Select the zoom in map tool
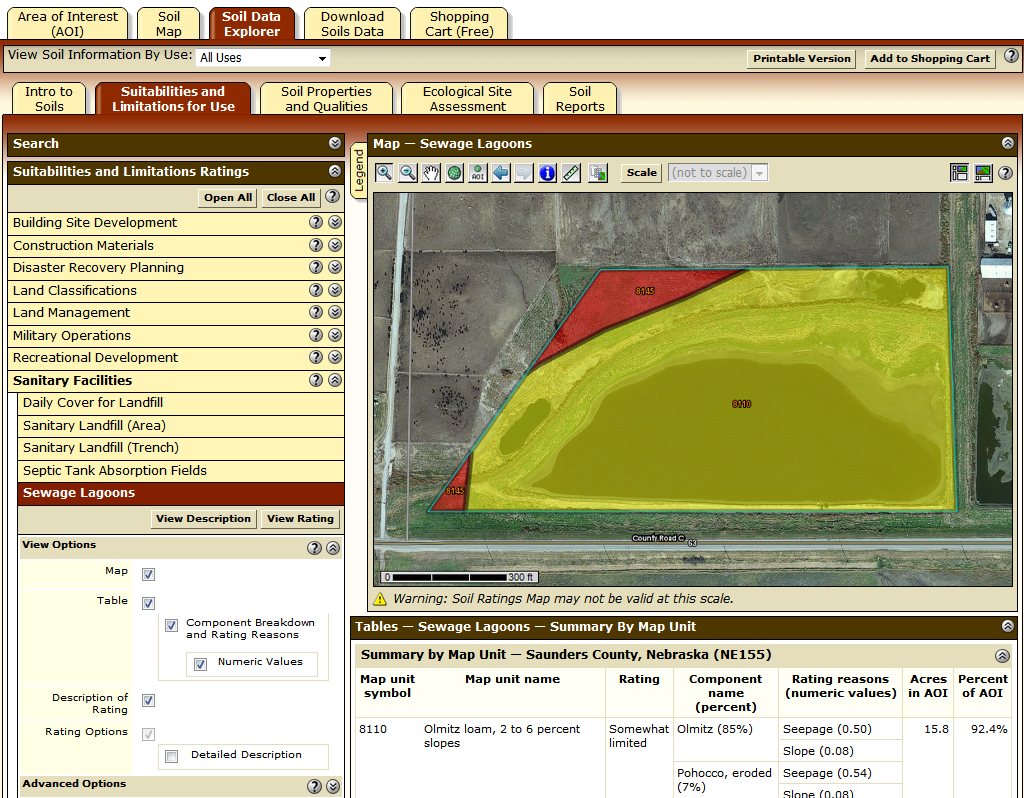 click(x=384, y=173)
